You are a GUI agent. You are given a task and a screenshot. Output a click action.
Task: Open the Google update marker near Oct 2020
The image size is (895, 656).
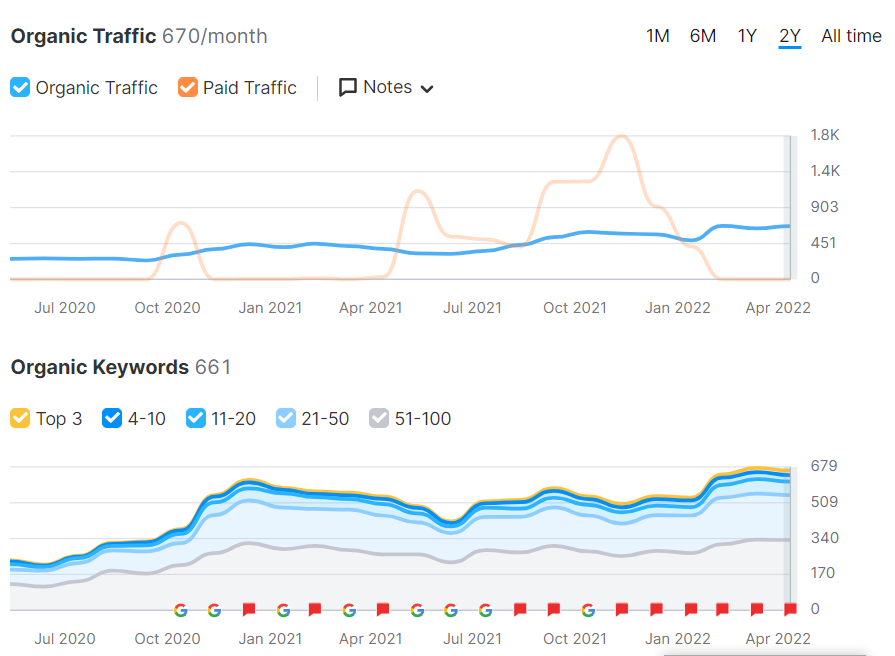coord(181,609)
